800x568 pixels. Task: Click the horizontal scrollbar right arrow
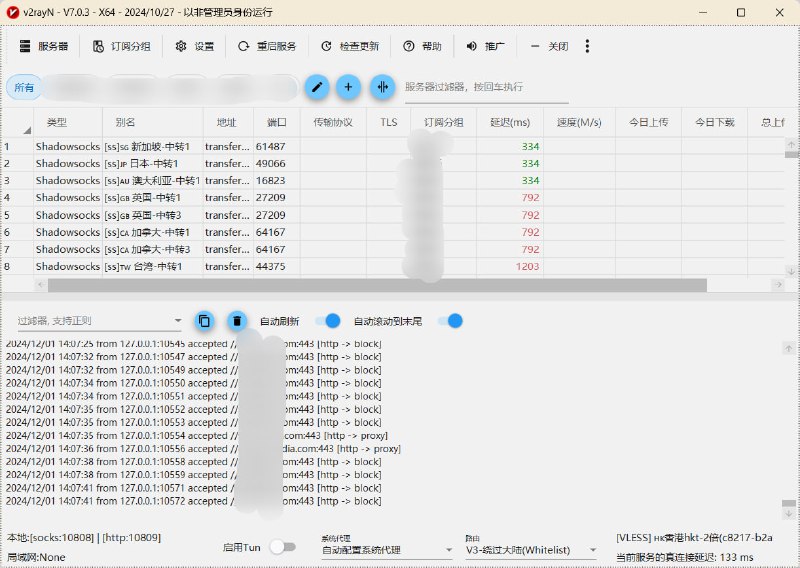click(778, 285)
